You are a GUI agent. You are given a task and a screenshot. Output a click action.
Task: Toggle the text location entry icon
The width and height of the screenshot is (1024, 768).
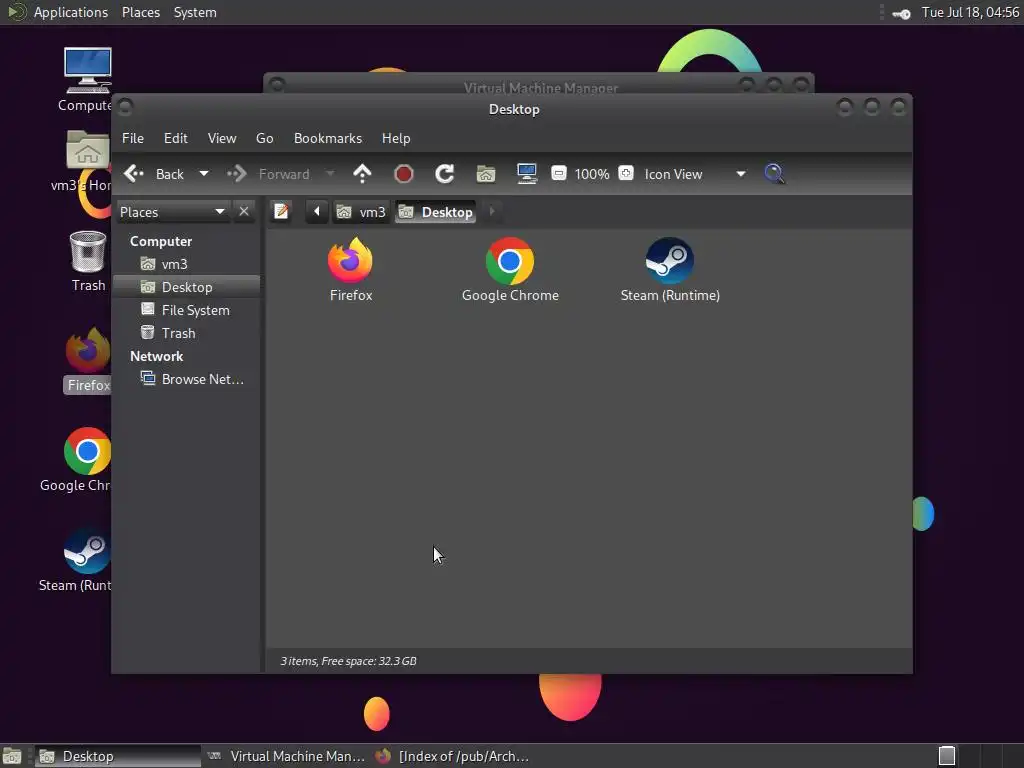coord(281,212)
